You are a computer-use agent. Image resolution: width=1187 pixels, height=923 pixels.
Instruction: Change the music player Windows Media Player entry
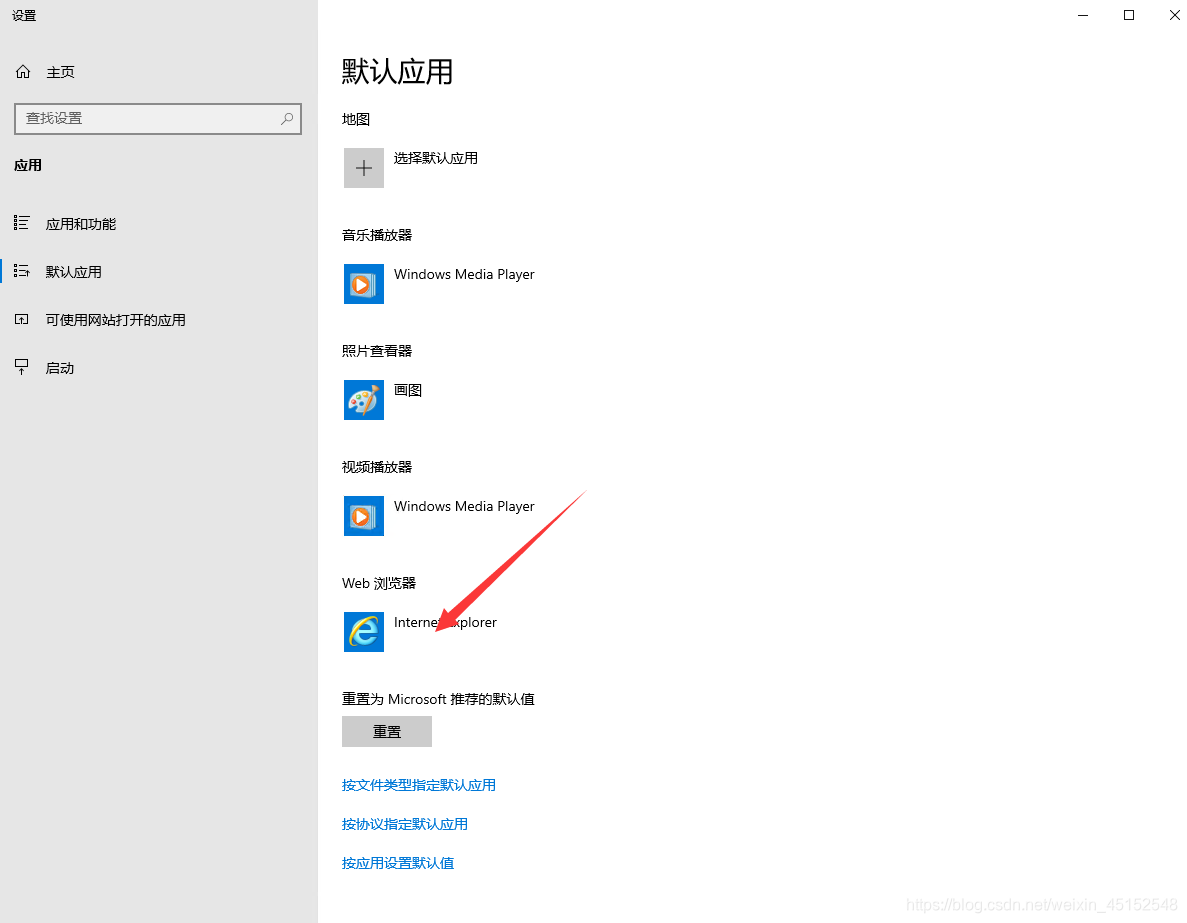tap(464, 274)
